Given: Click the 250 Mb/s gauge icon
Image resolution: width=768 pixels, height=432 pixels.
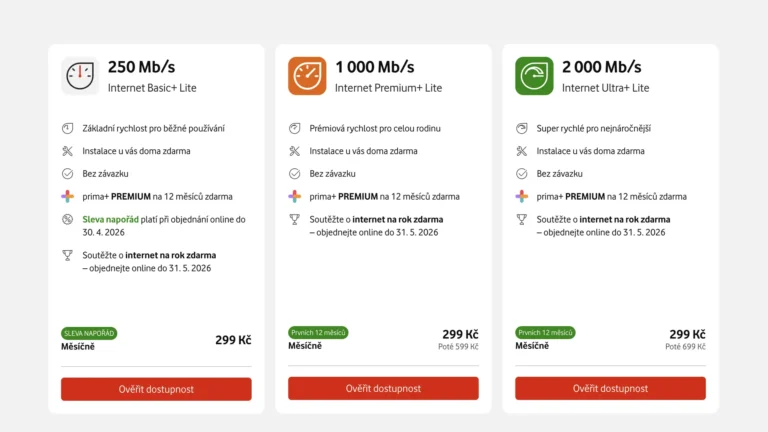Looking at the screenshot, I should click(80, 76).
